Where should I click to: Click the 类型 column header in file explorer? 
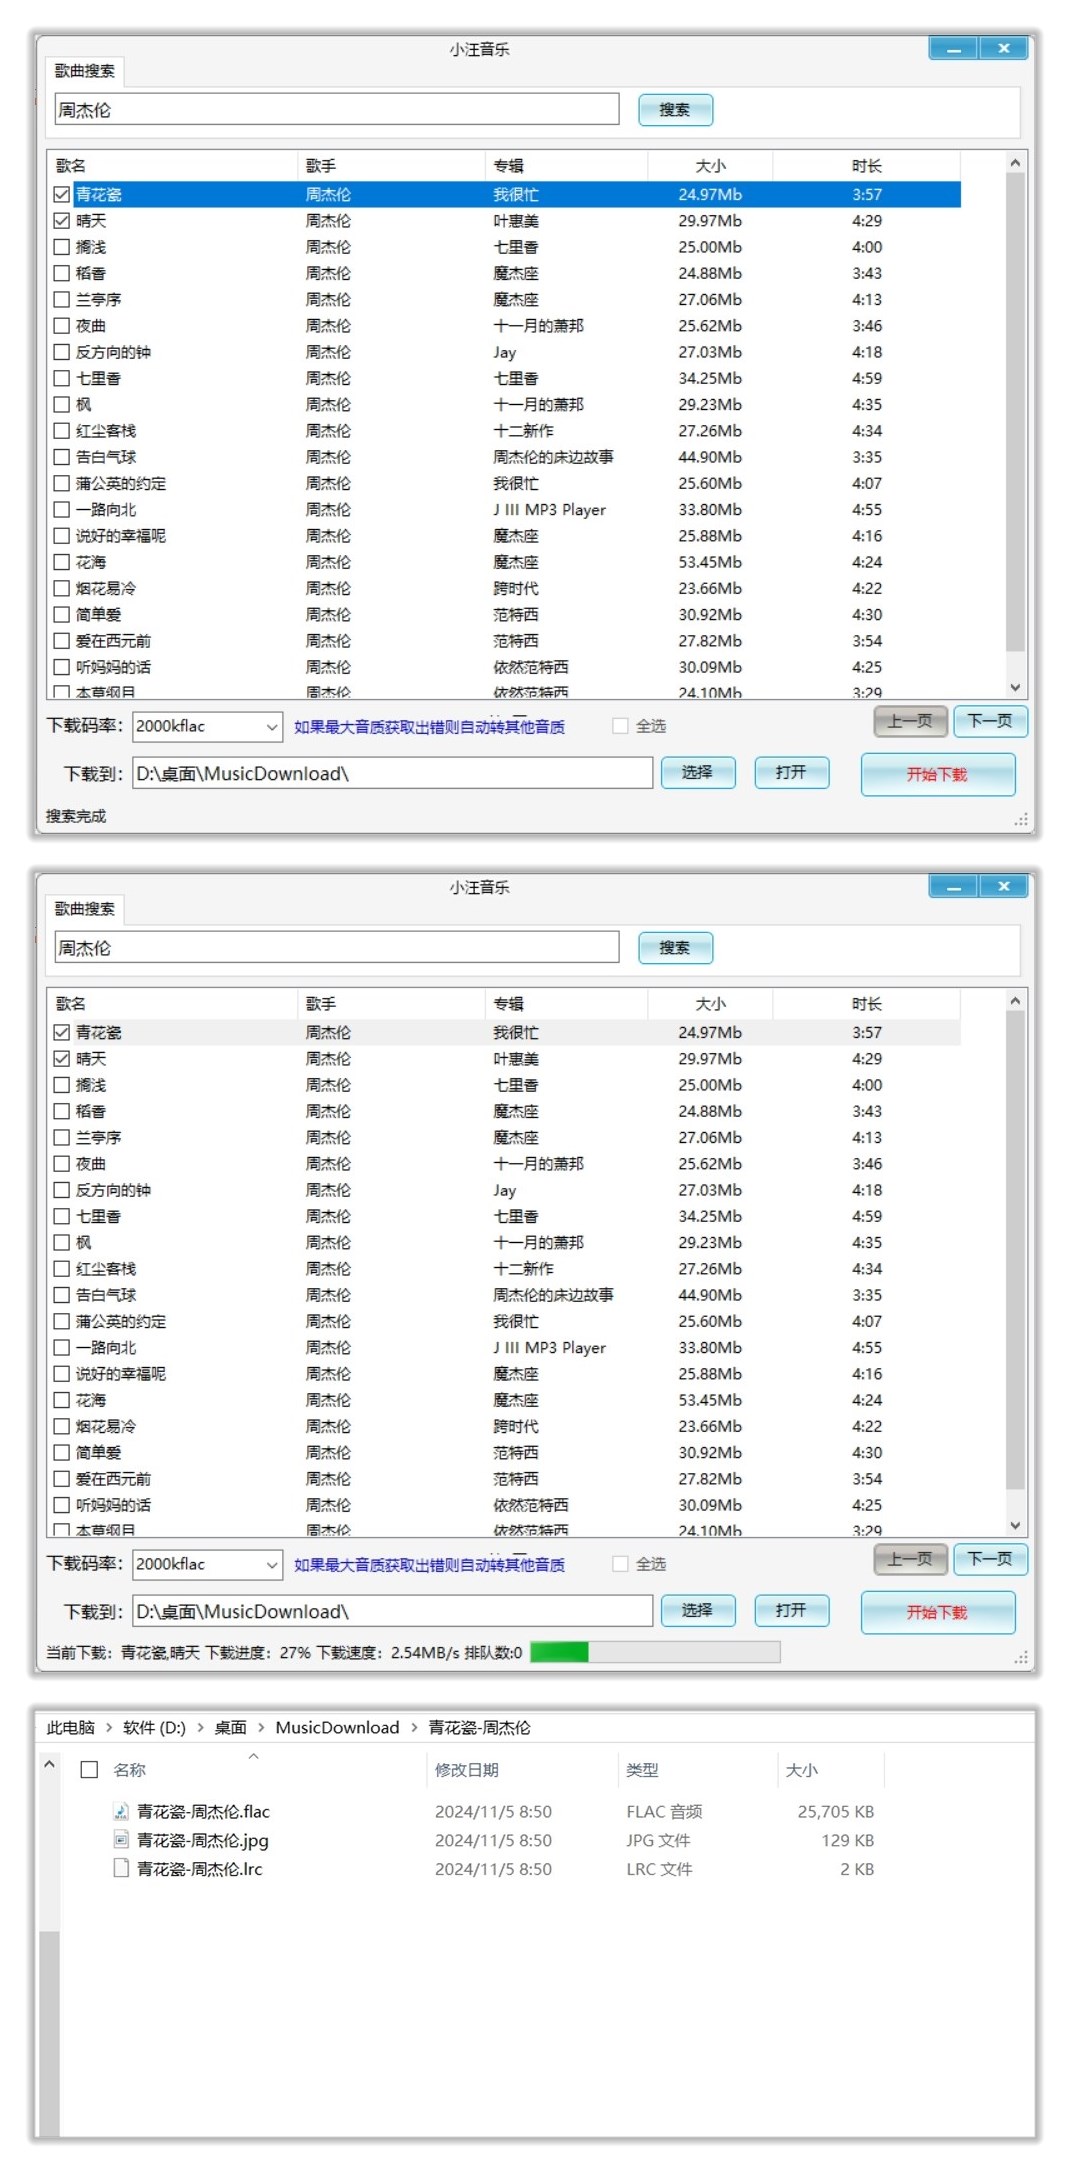pos(642,1770)
